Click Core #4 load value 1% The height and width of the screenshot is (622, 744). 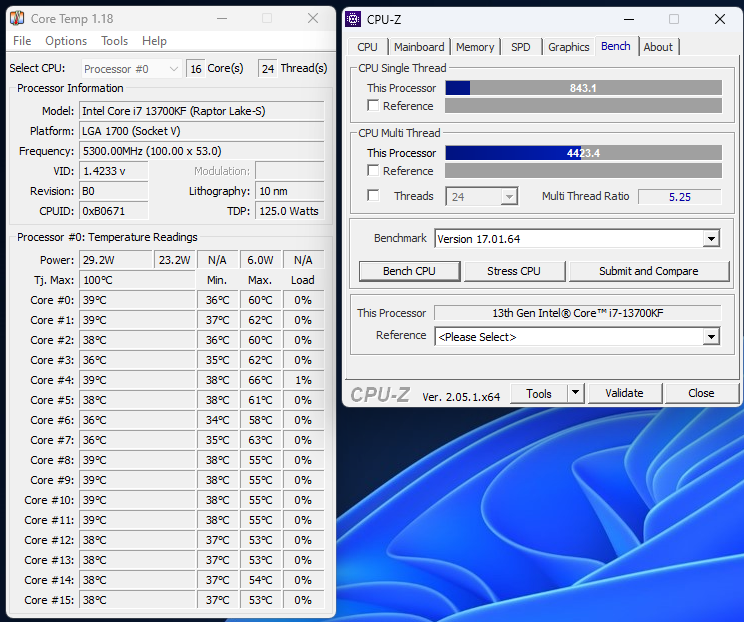303,380
